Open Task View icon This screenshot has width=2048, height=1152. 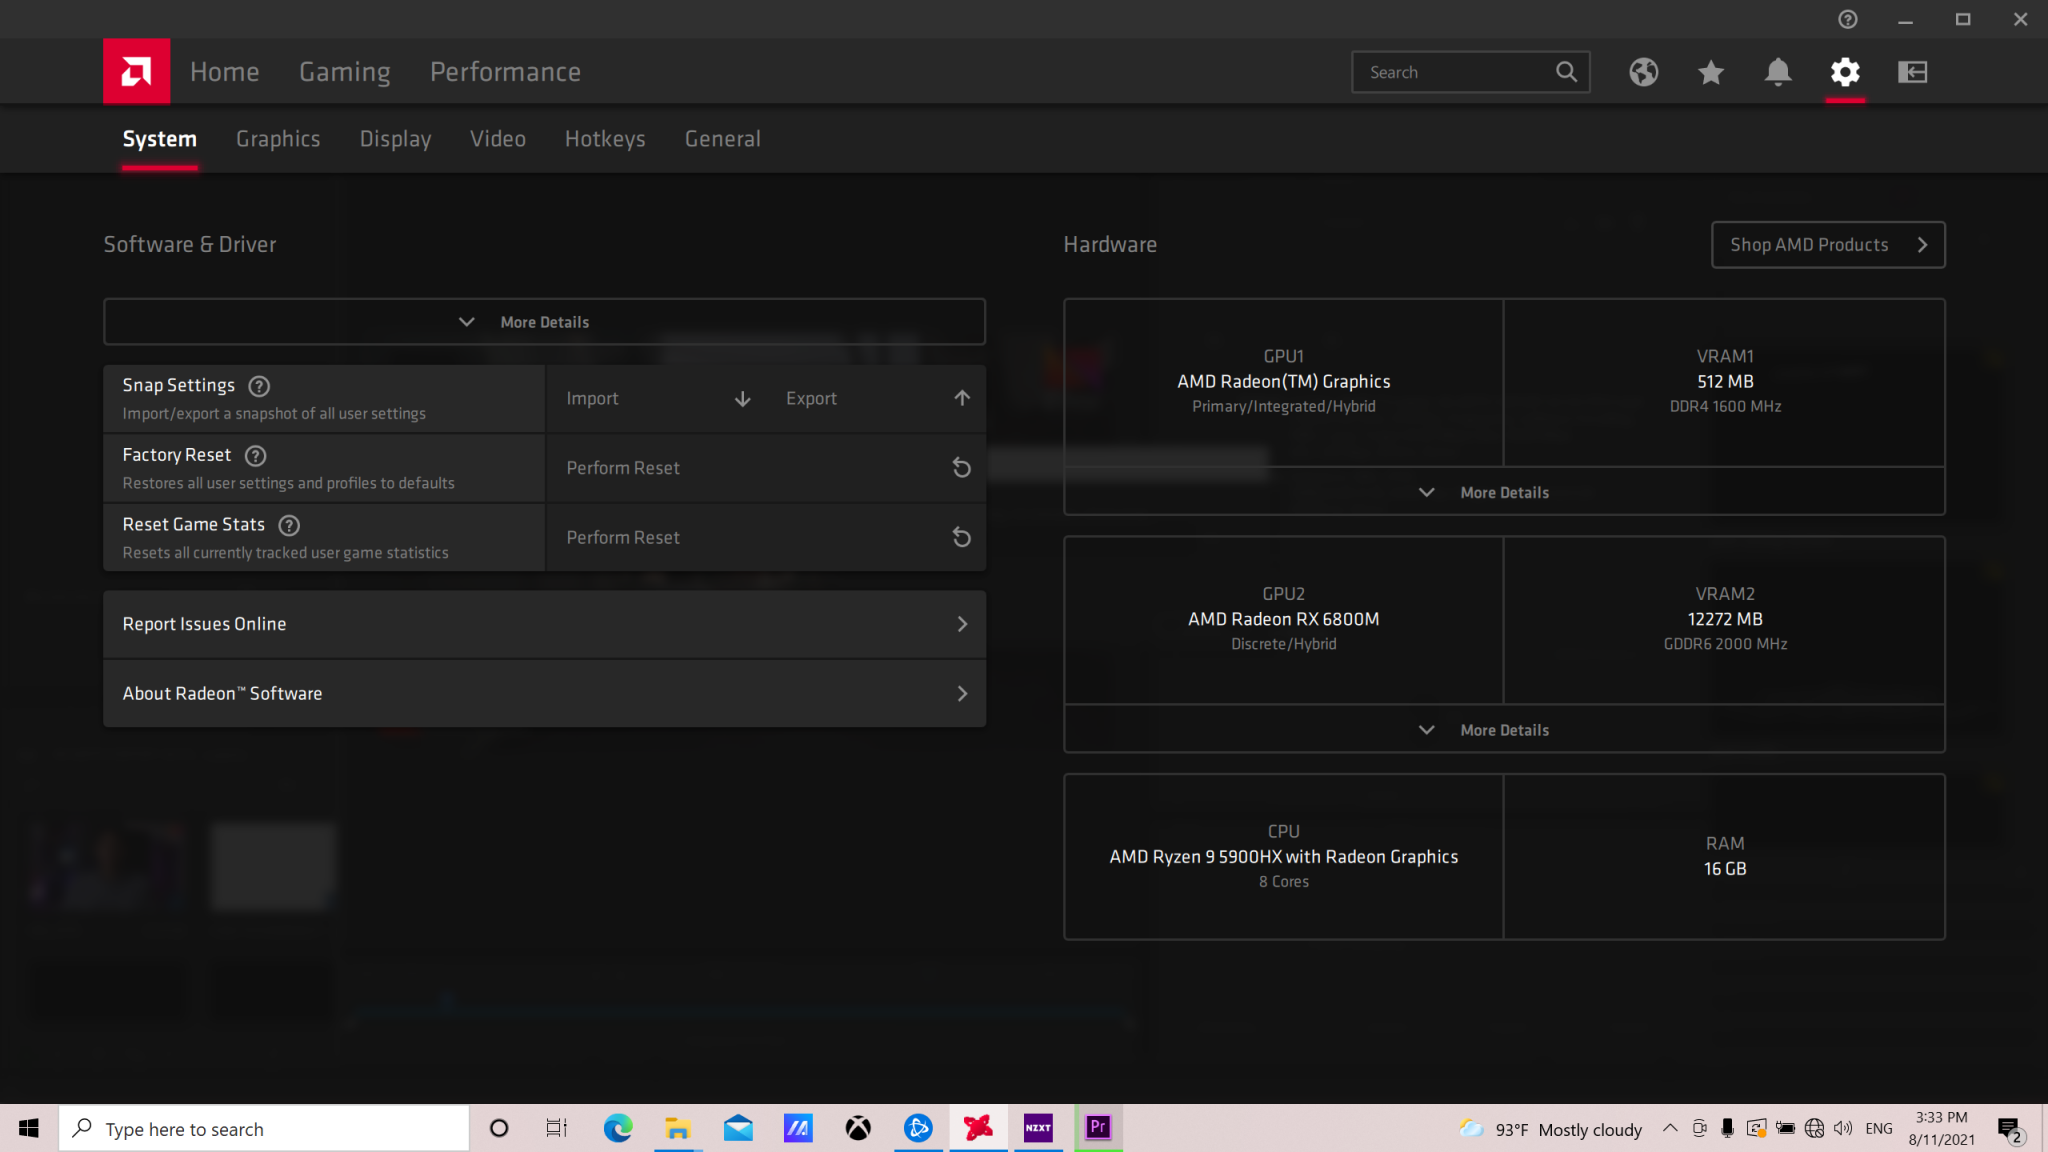(557, 1128)
